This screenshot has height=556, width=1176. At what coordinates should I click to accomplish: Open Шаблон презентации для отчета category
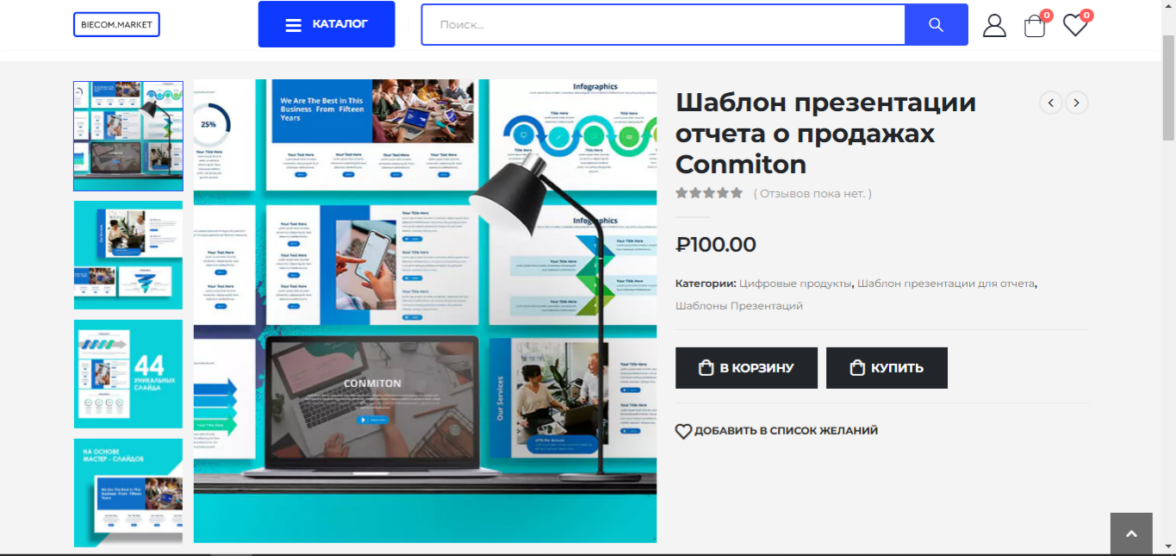click(x=946, y=284)
